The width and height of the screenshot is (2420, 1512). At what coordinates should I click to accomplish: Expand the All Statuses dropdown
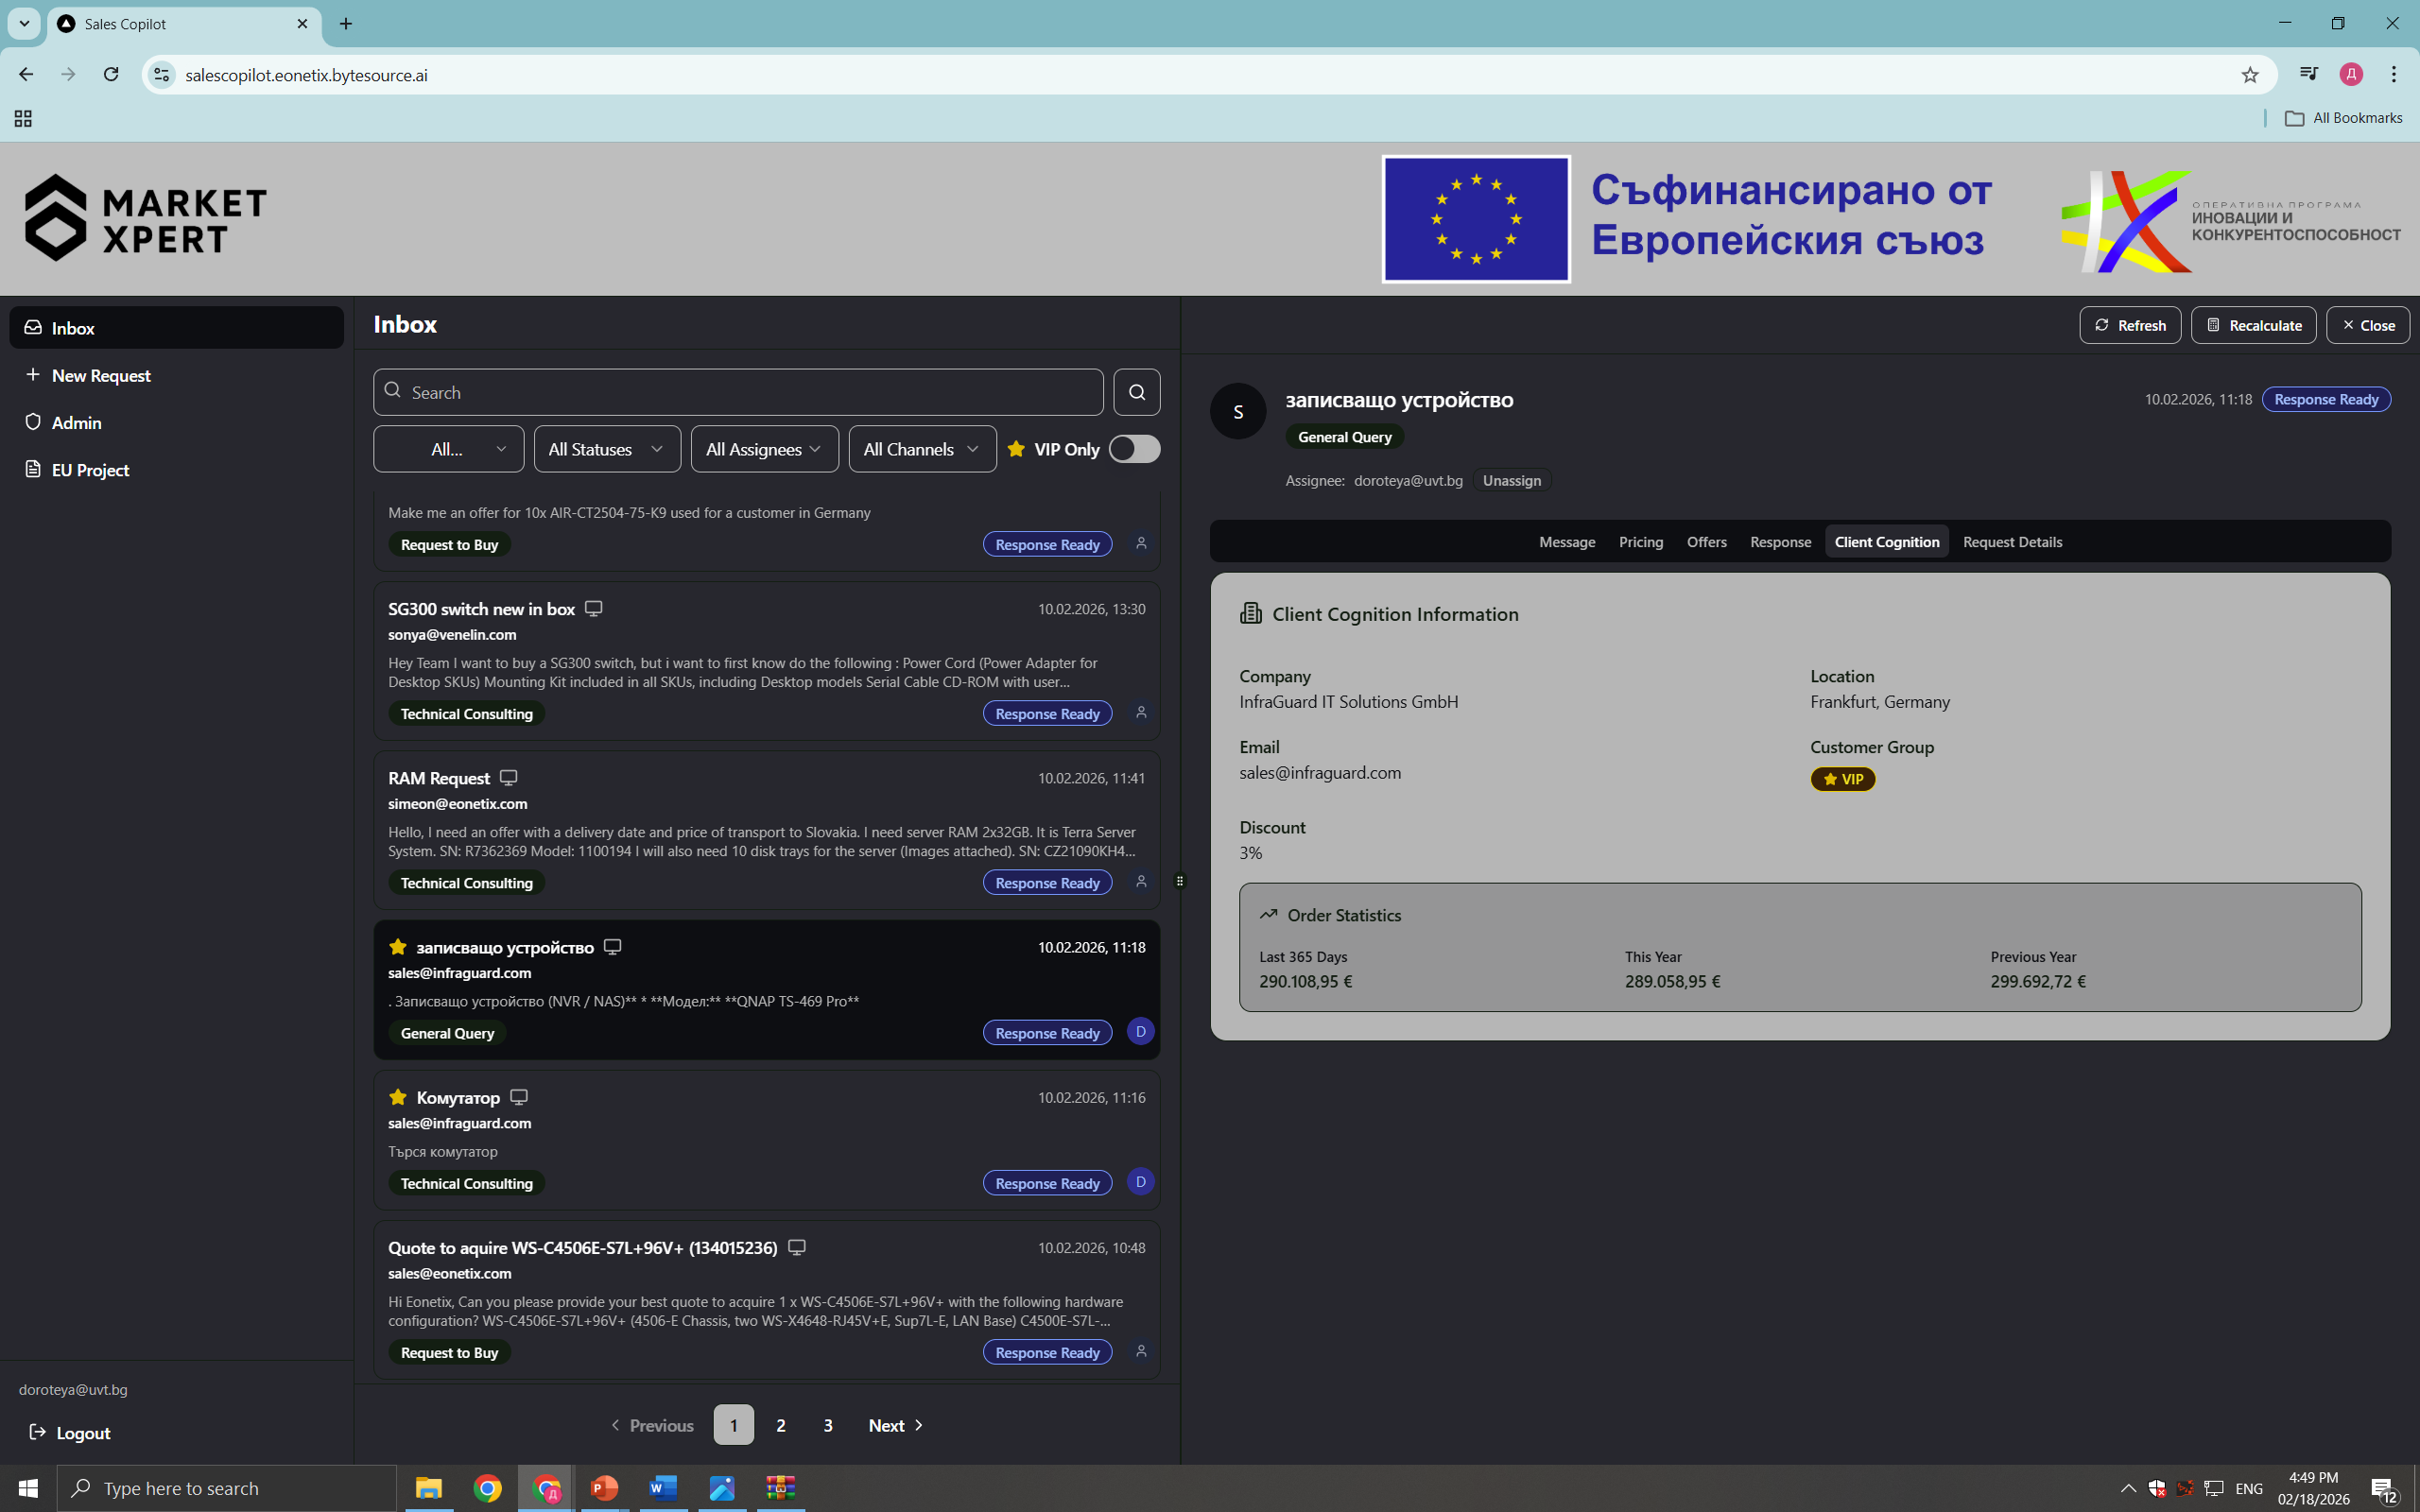[606, 449]
